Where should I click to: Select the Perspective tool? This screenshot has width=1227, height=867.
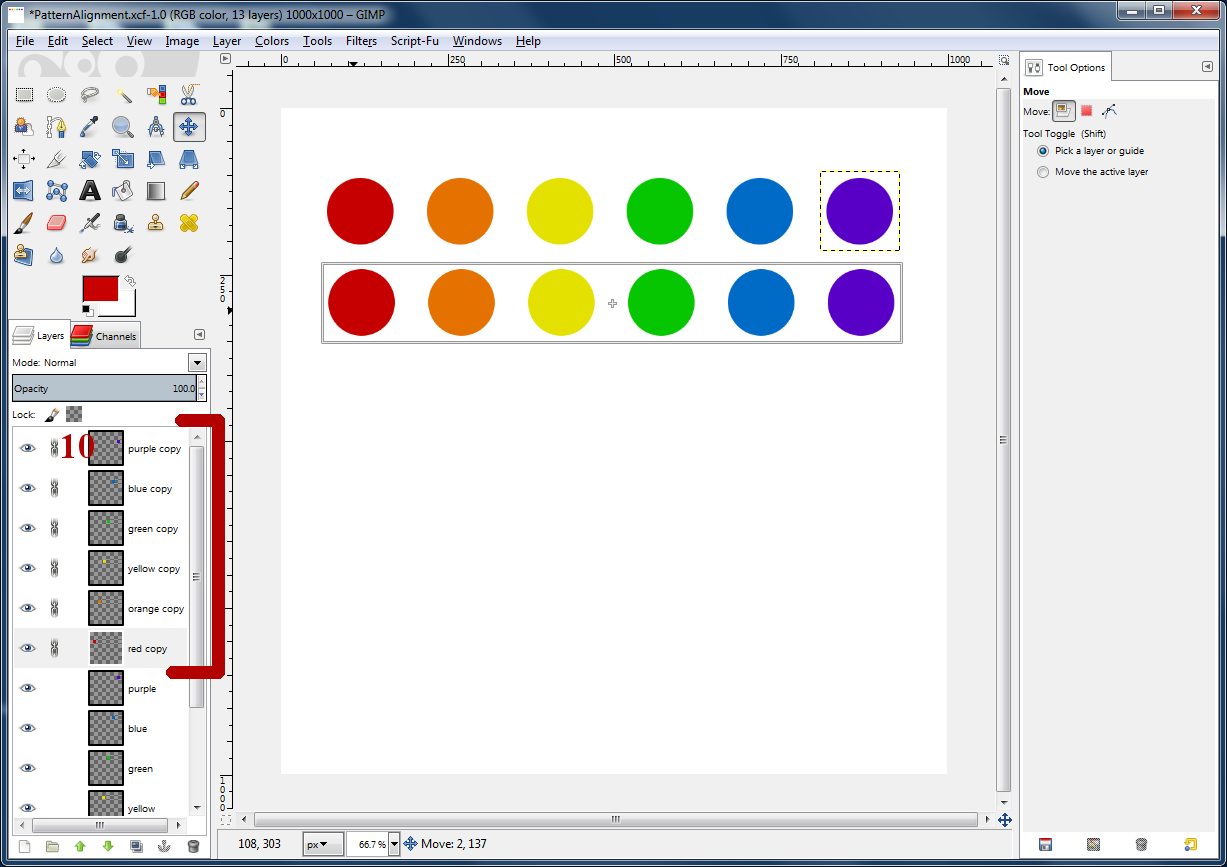pos(189,159)
